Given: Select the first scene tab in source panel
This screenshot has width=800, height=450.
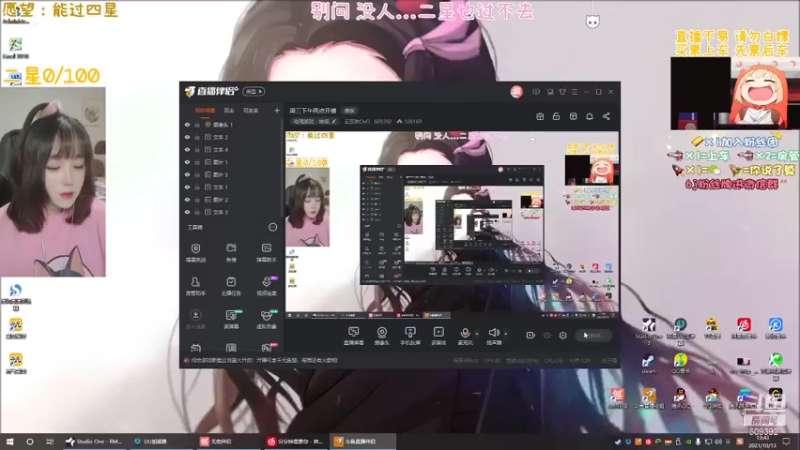Looking at the screenshot, I should click(x=205, y=110).
